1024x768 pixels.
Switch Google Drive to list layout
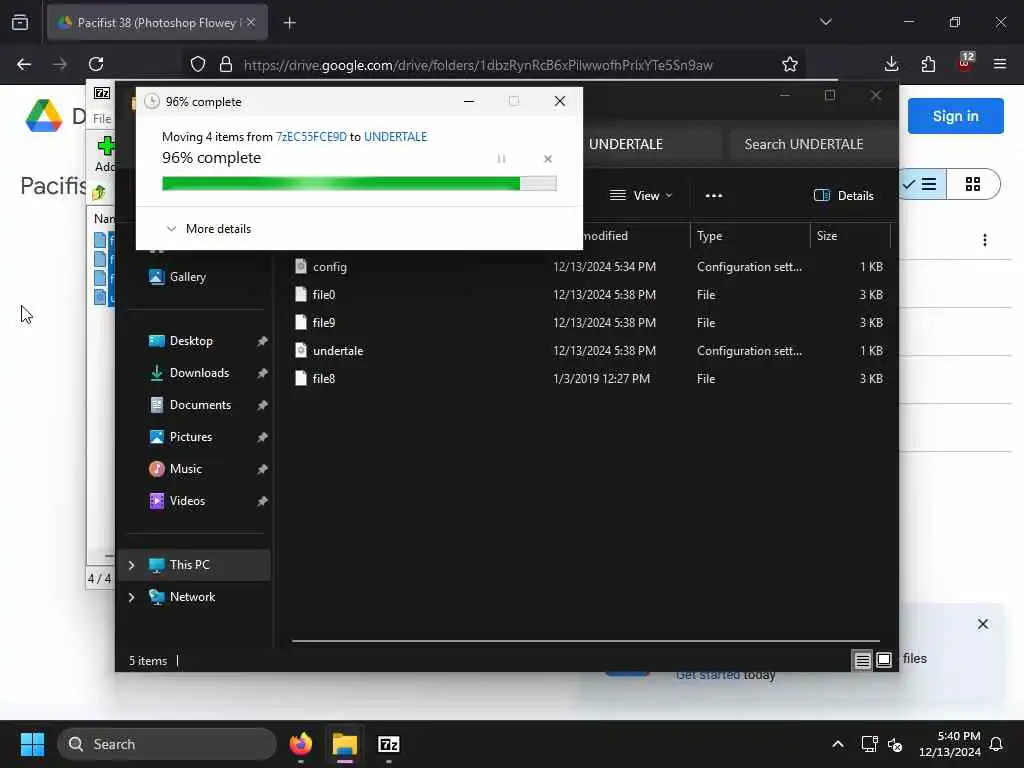(x=922, y=184)
